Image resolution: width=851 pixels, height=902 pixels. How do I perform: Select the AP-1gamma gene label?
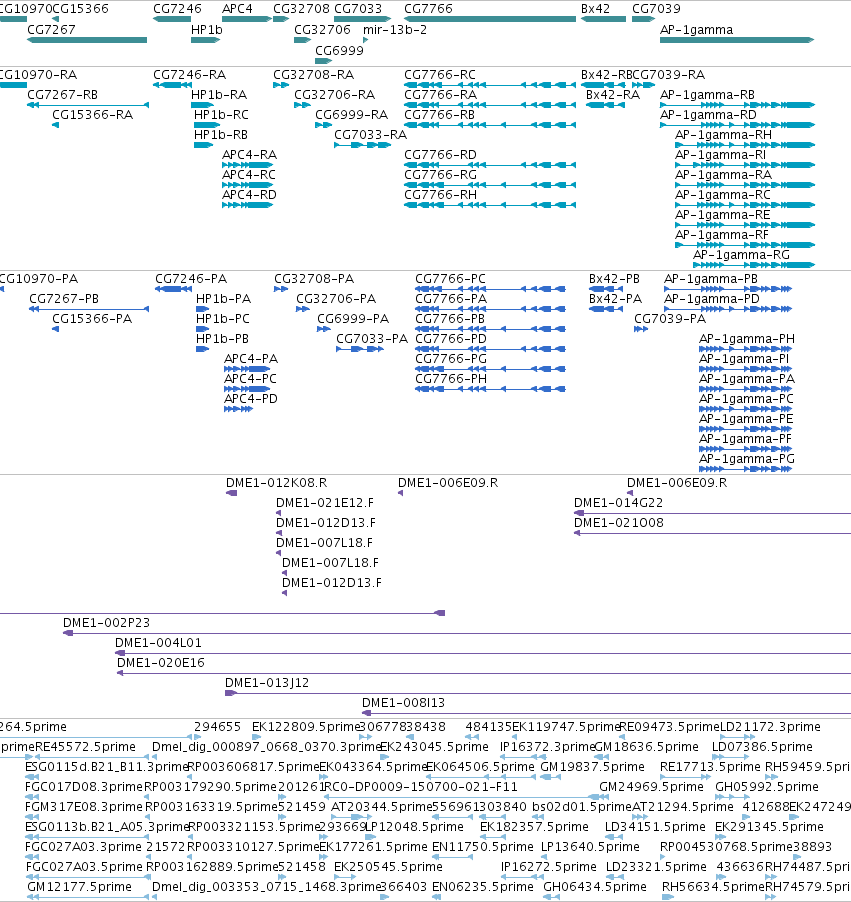pos(696,30)
